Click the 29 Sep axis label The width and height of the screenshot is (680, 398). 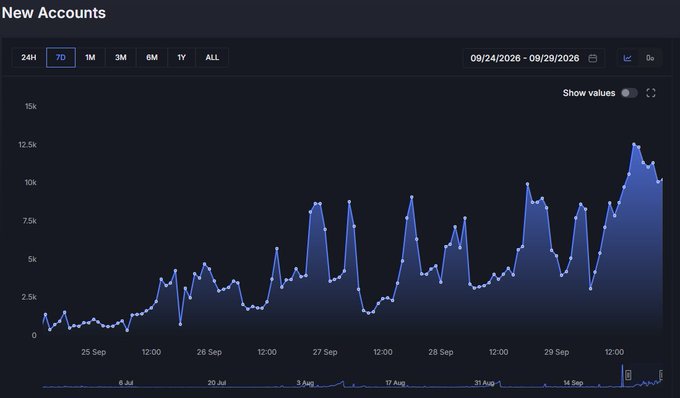(556, 352)
